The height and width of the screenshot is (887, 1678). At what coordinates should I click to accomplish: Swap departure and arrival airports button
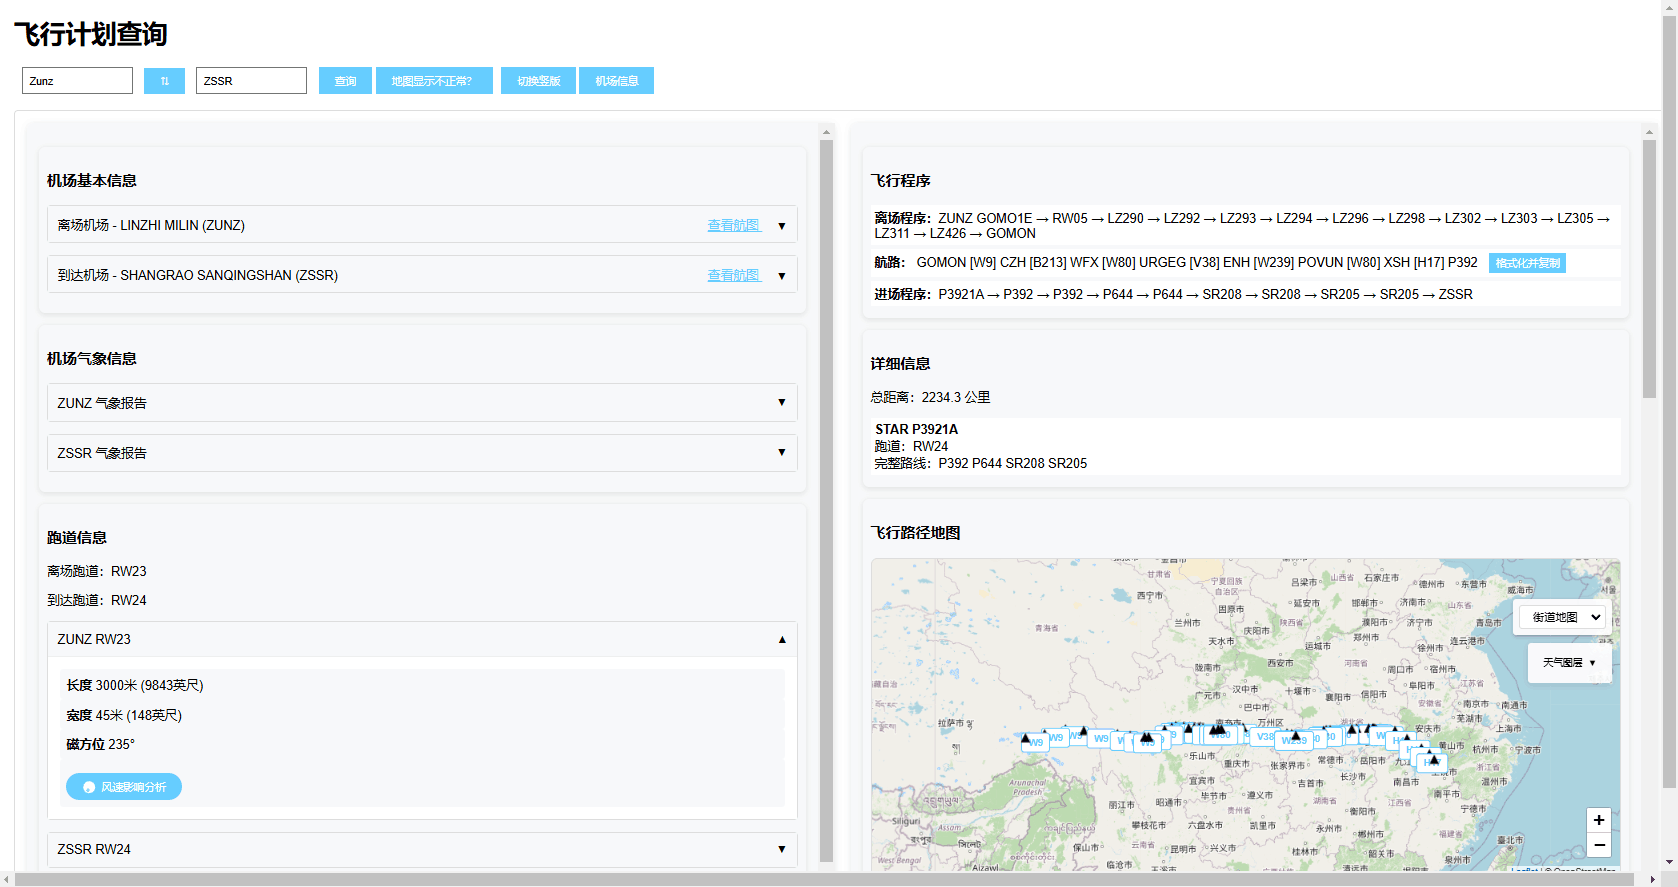(164, 81)
